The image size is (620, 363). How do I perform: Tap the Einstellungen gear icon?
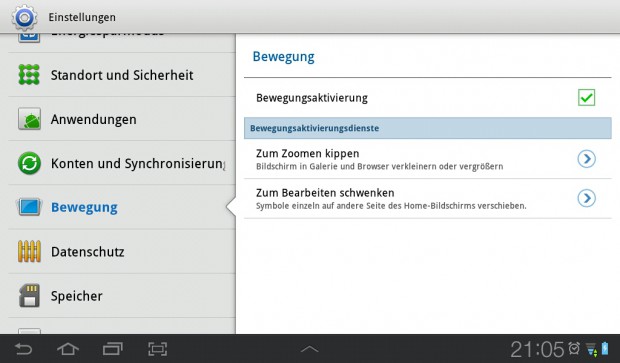click(x=24, y=17)
